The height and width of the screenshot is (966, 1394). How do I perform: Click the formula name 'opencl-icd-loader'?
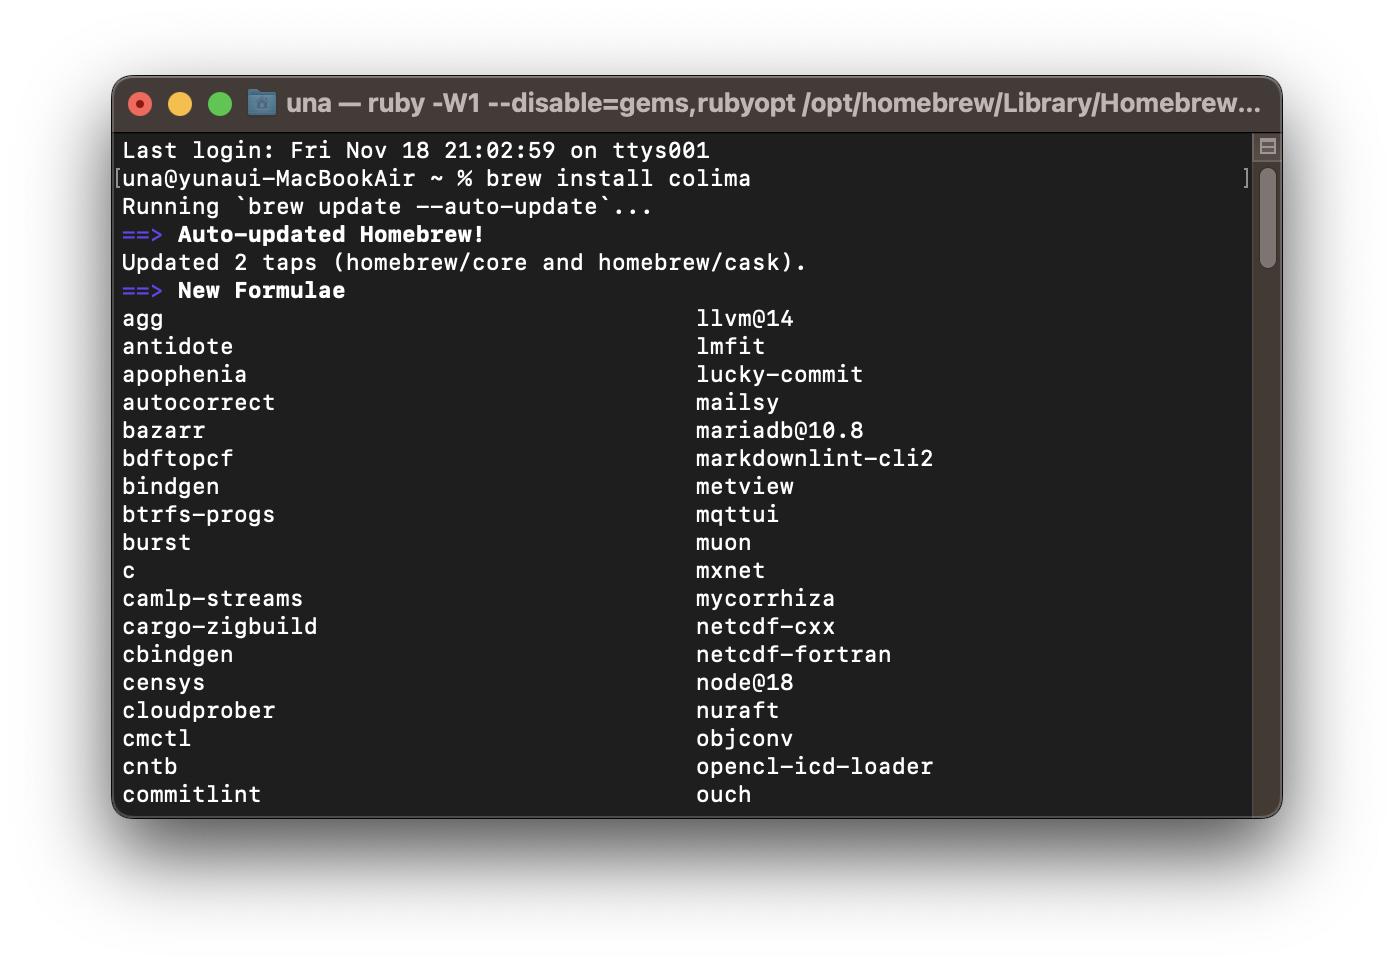(815, 767)
